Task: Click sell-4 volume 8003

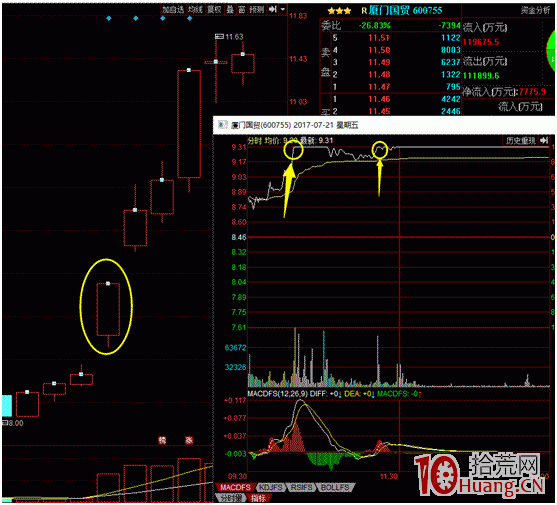Action: pos(450,50)
